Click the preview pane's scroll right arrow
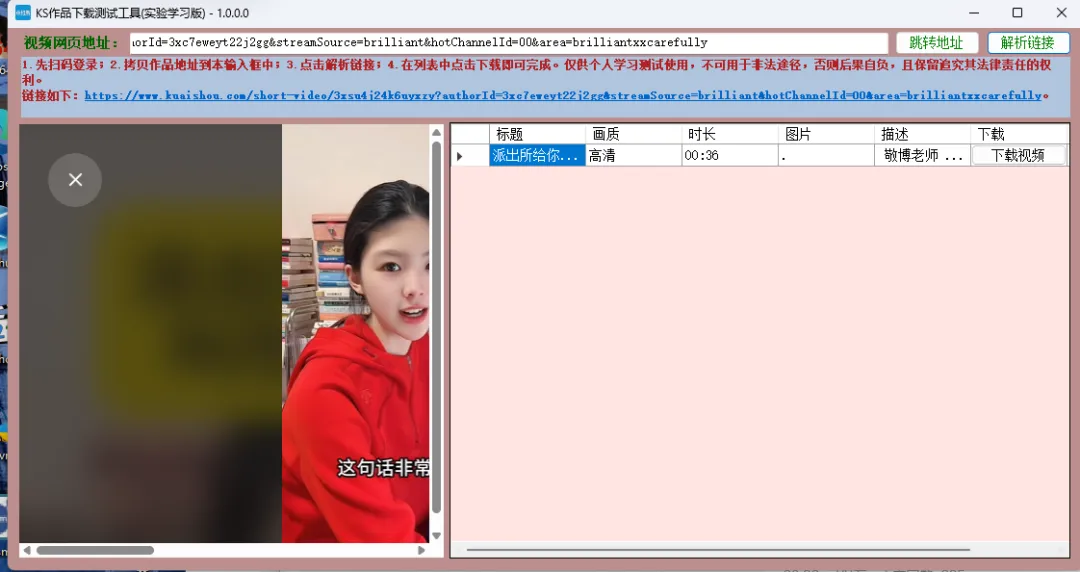1080x572 pixels. (x=422, y=550)
